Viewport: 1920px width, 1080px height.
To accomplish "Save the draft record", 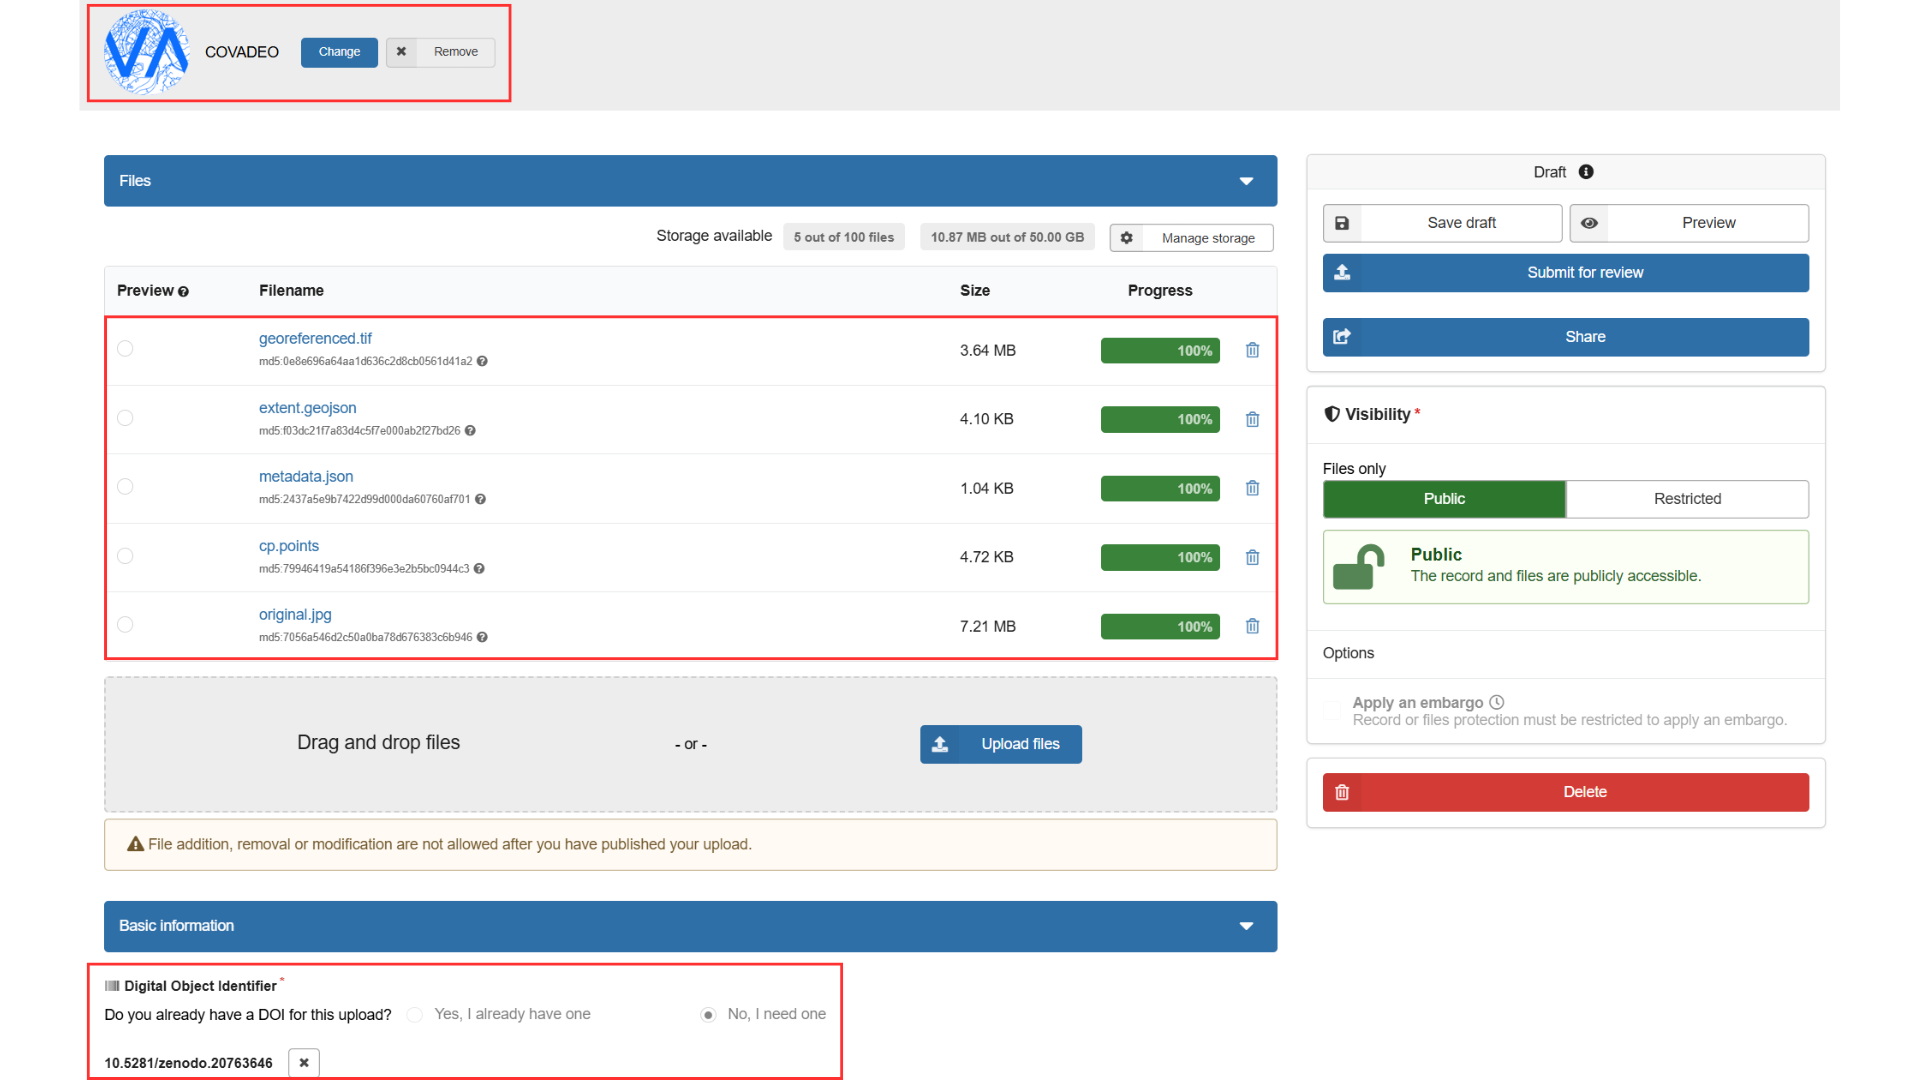I will 1442,223.
